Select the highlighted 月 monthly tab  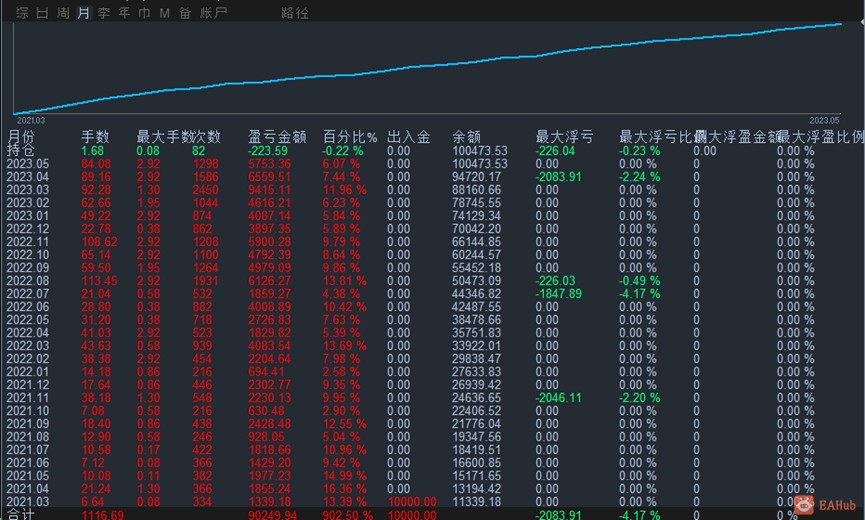(83, 13)
